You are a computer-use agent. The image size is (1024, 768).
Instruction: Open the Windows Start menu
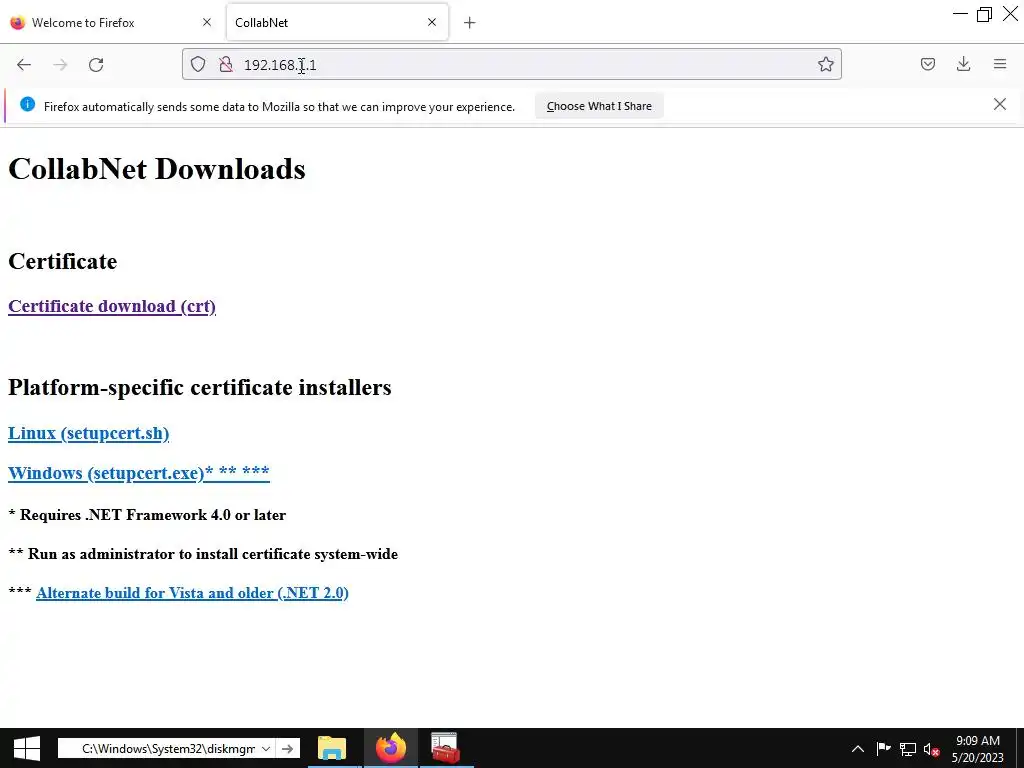26,748
